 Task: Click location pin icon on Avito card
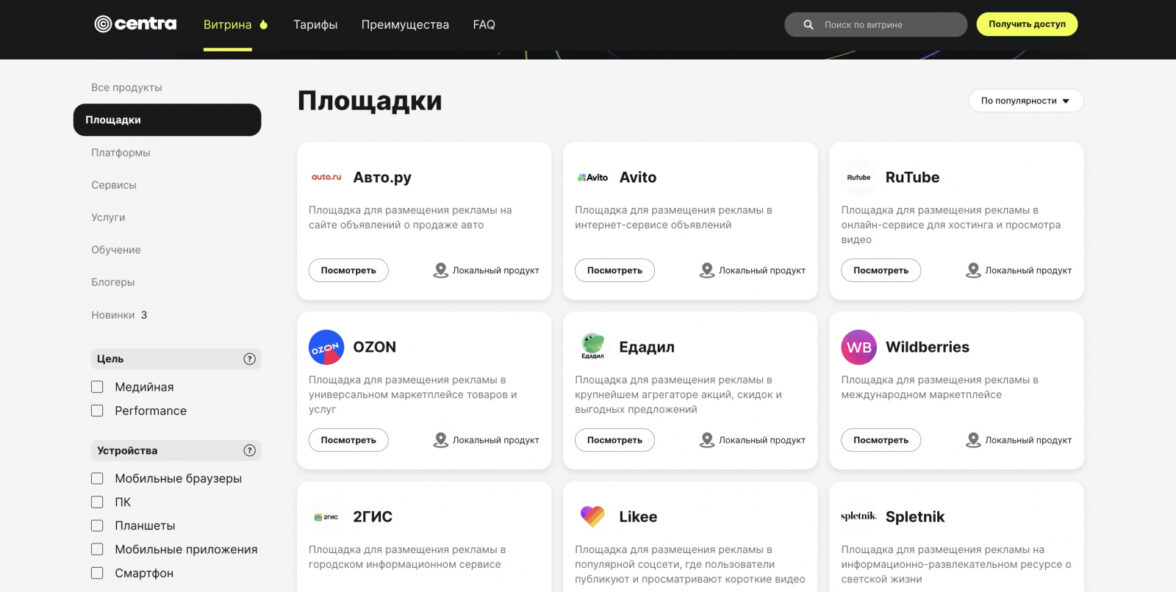tap(706, 270)
